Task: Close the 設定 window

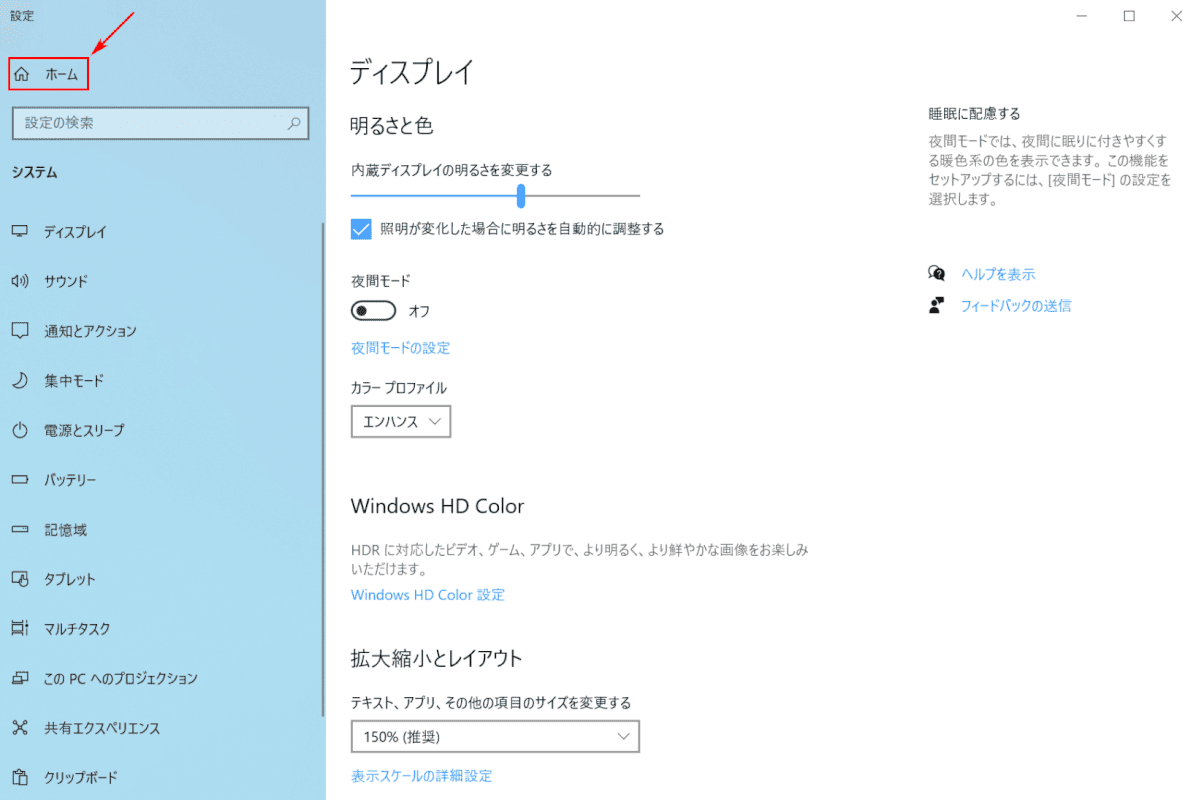Action: (x=1176, y=16)
